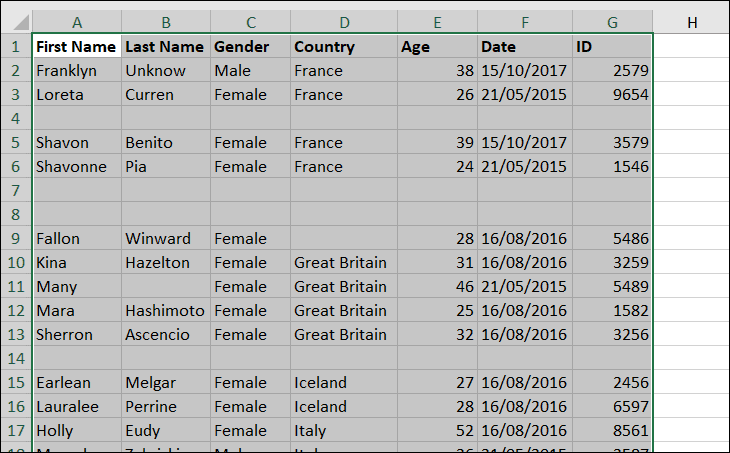Image resolution: width=730 pixels, height=453 pixels.
Task: Click the Date cell in row 11
Action: click(525, 286)
